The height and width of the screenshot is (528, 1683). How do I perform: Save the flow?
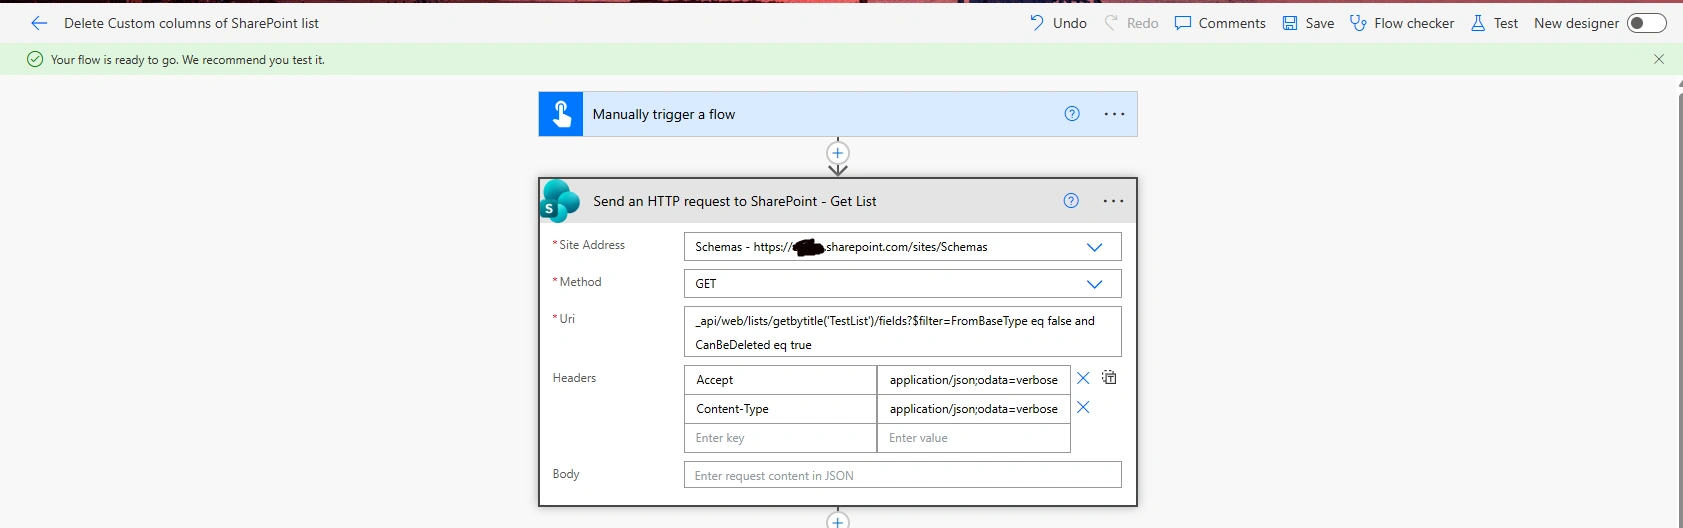pyautogui.click(x=1308, y=23)
